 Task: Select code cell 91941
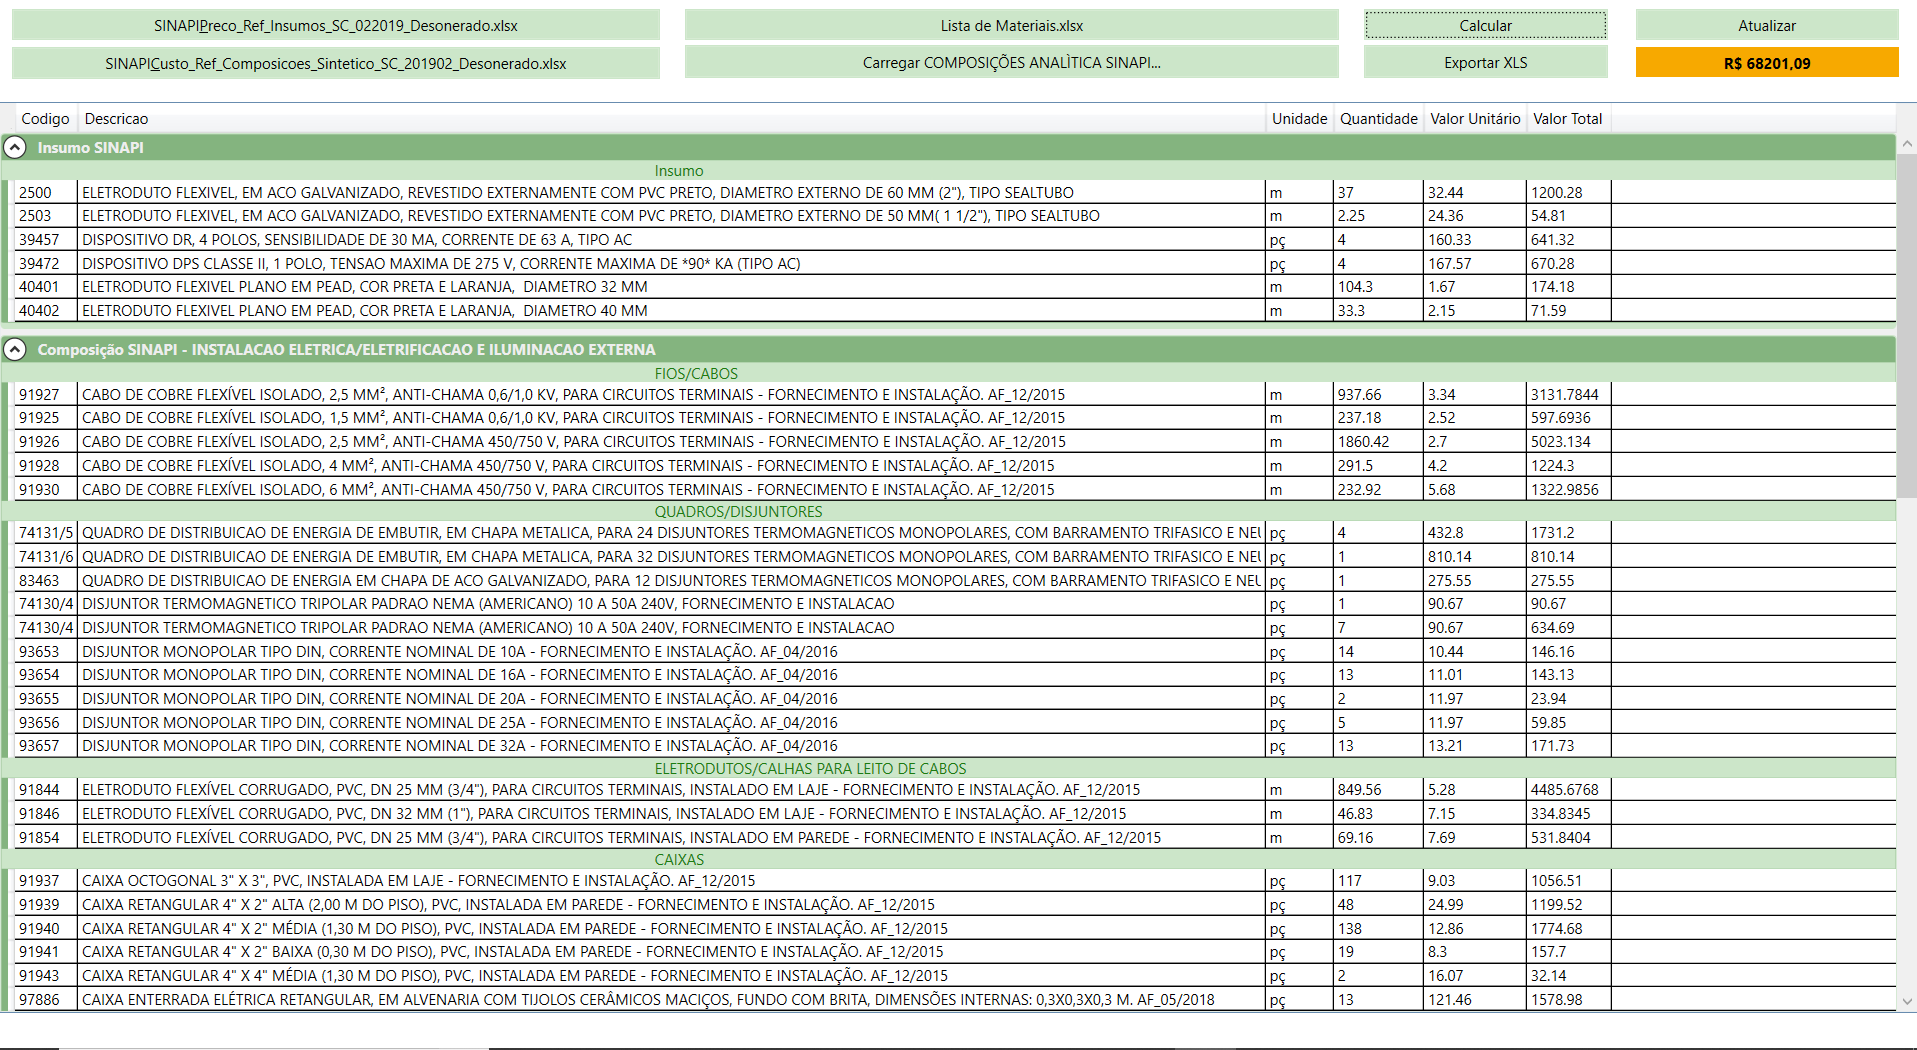[46, 952]
